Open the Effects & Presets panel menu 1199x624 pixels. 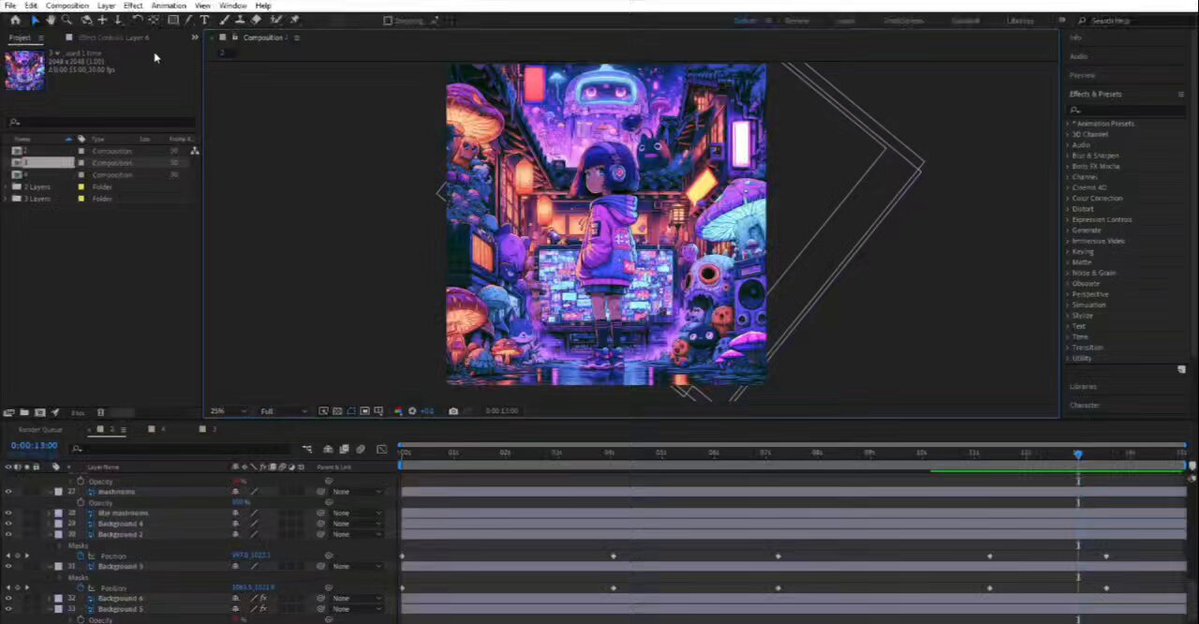coord(1181,94)
